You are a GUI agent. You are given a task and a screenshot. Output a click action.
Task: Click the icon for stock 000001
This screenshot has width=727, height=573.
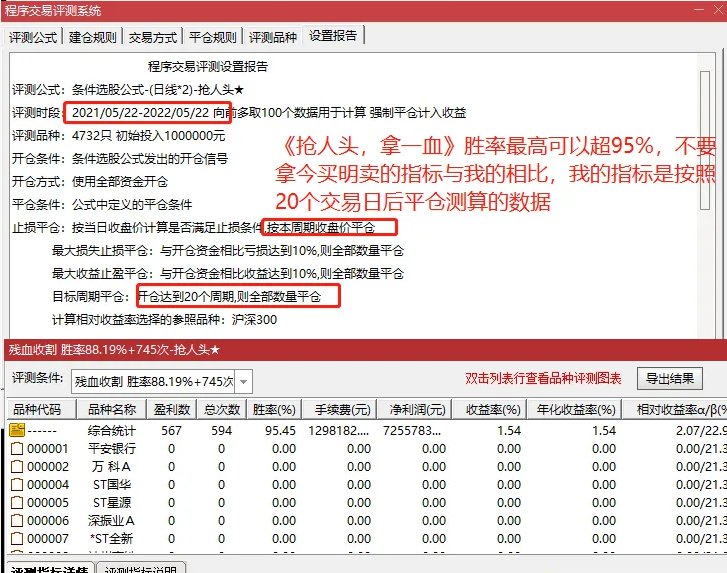(16, 449)
